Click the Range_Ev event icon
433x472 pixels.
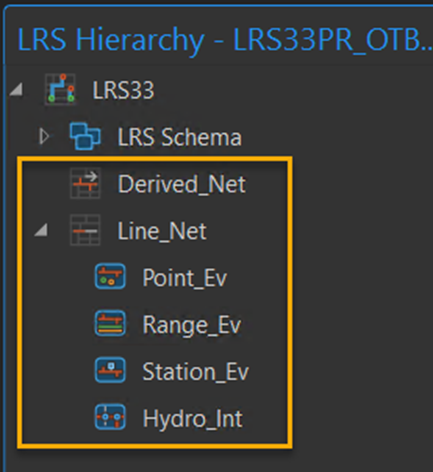pyautogui.click(x=110, y=323)
